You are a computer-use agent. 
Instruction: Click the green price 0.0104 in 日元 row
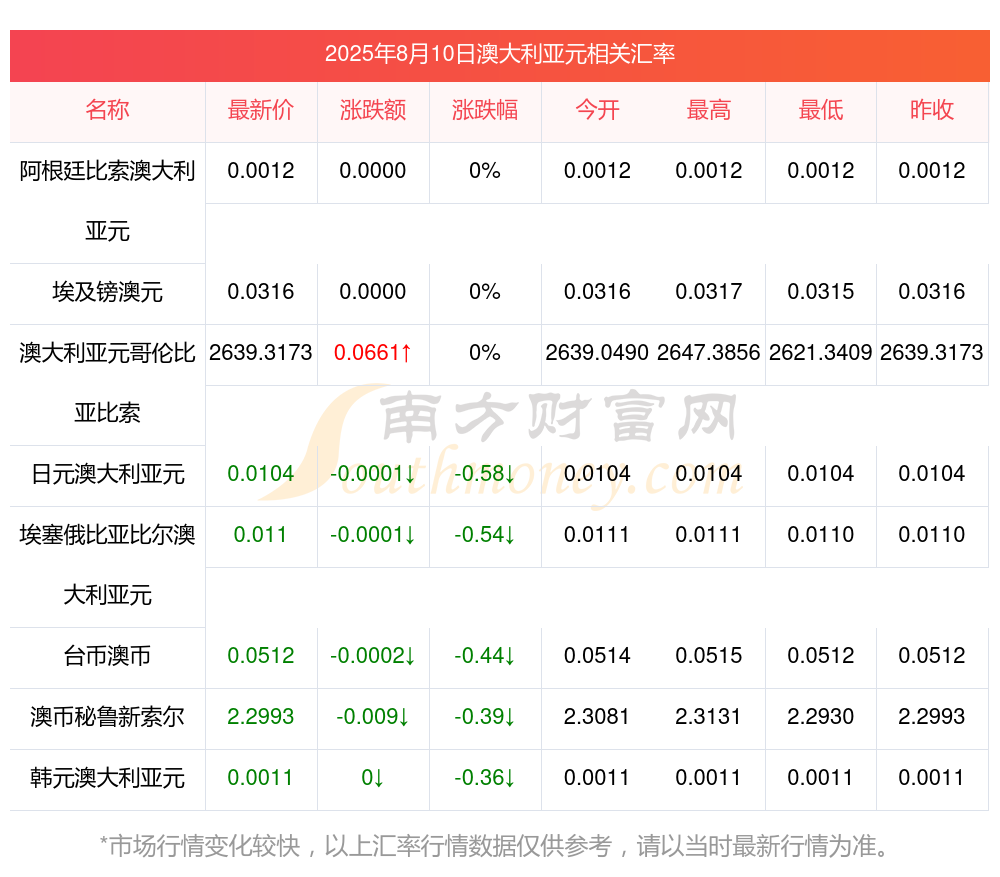click(x=261, y=474)
